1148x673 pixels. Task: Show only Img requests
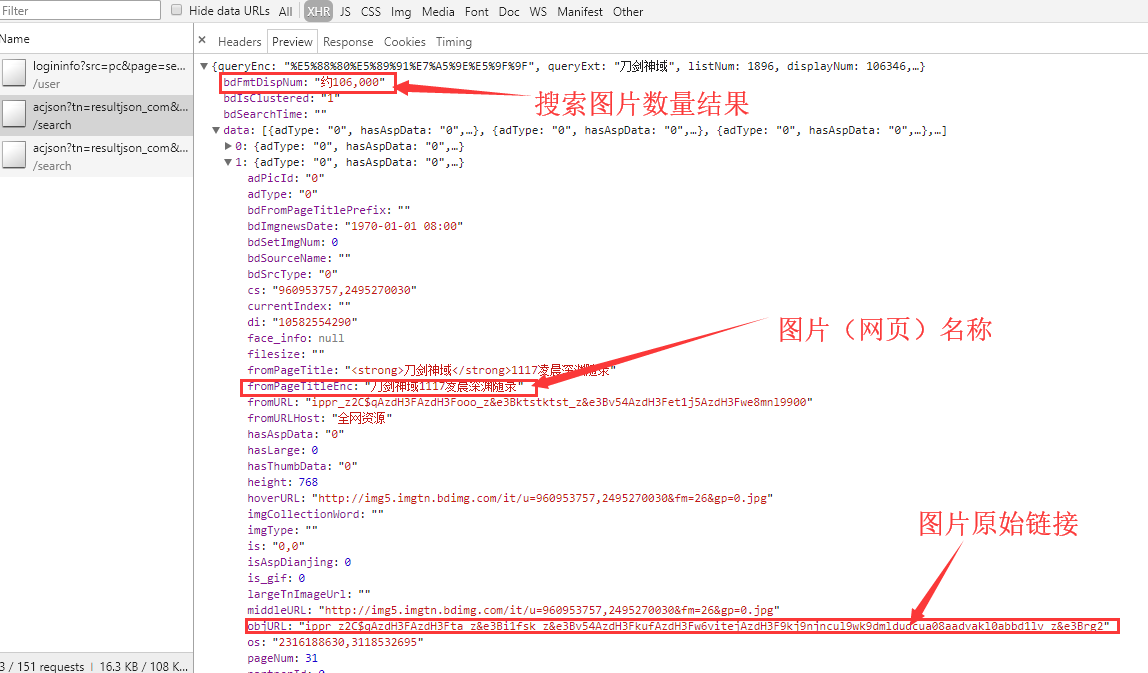point(400,11)
